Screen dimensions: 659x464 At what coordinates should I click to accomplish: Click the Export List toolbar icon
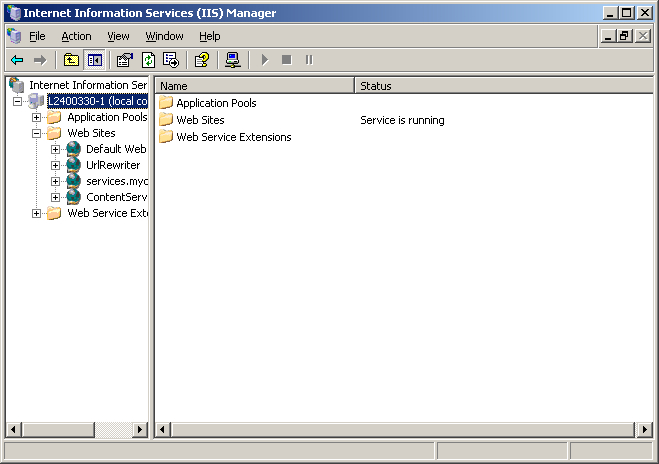(171, 60)
